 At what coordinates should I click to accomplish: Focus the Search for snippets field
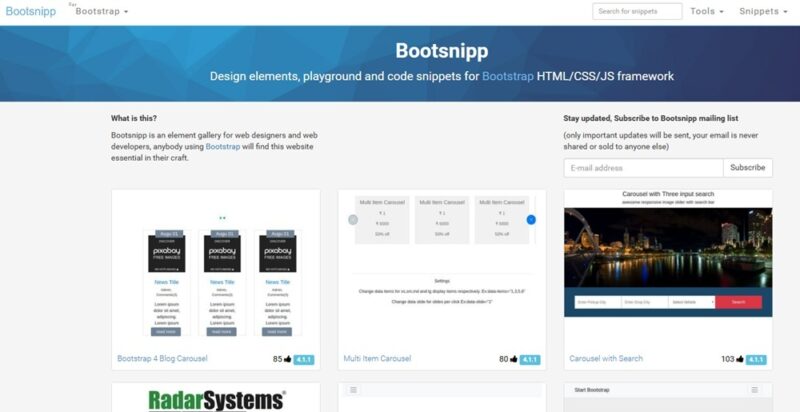tap(637, 11)
